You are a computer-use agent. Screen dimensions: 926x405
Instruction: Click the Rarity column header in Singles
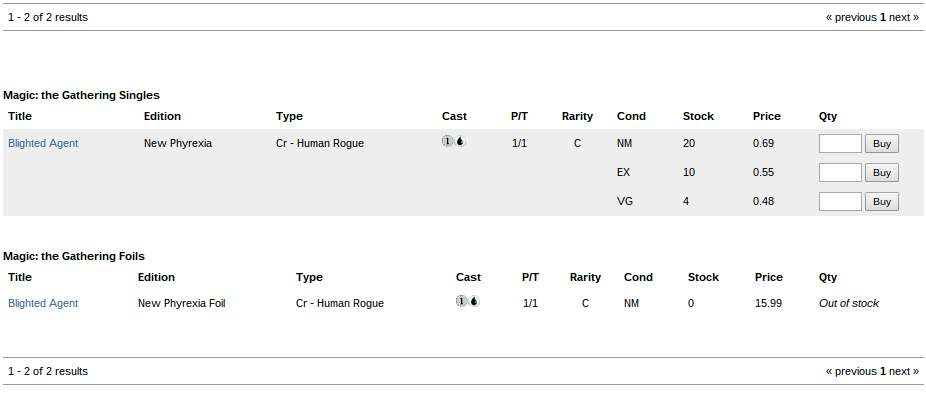(x=577, y=116)
